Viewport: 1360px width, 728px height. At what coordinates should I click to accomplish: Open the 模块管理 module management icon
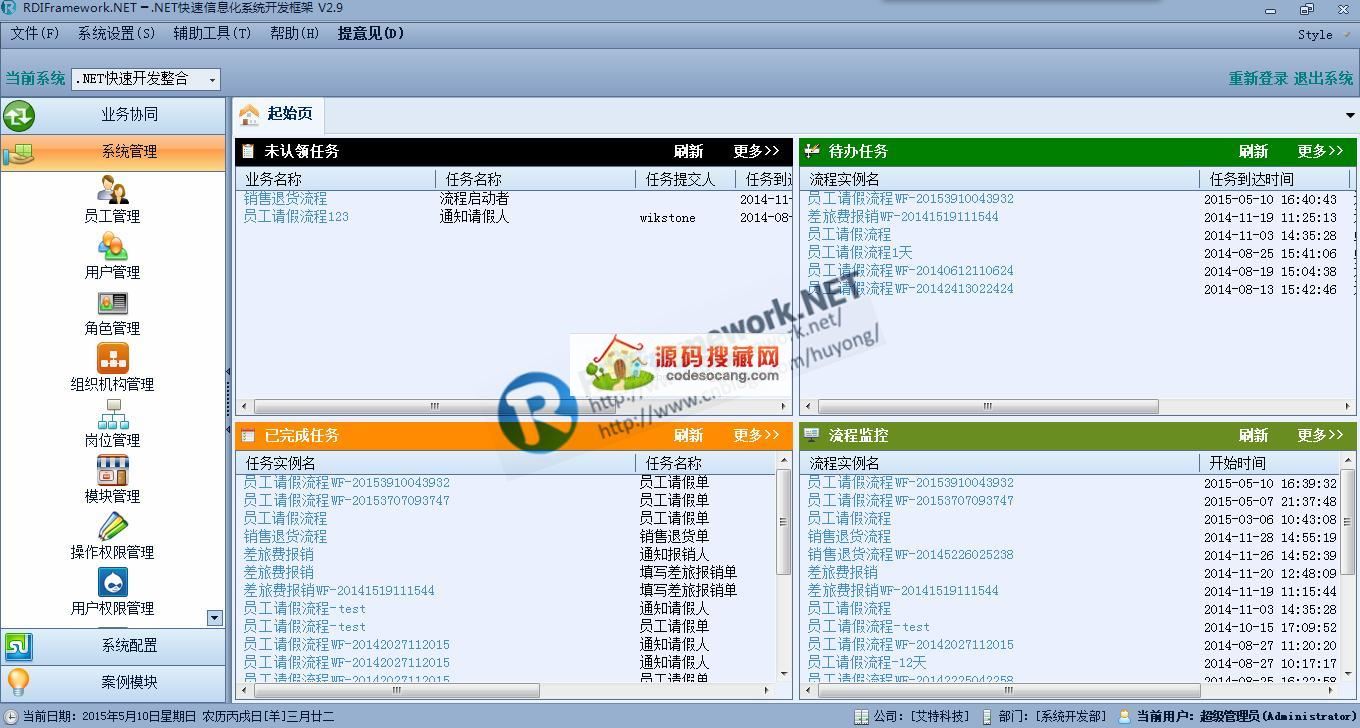pos(112,470)
